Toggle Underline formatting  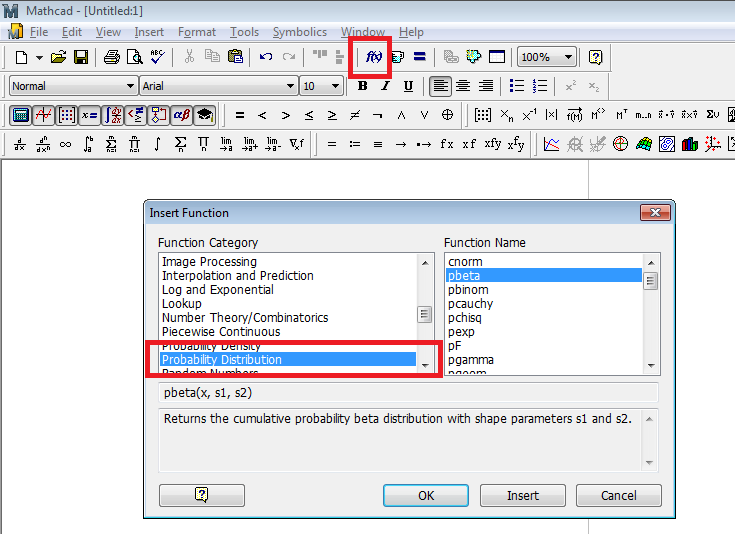408,86
